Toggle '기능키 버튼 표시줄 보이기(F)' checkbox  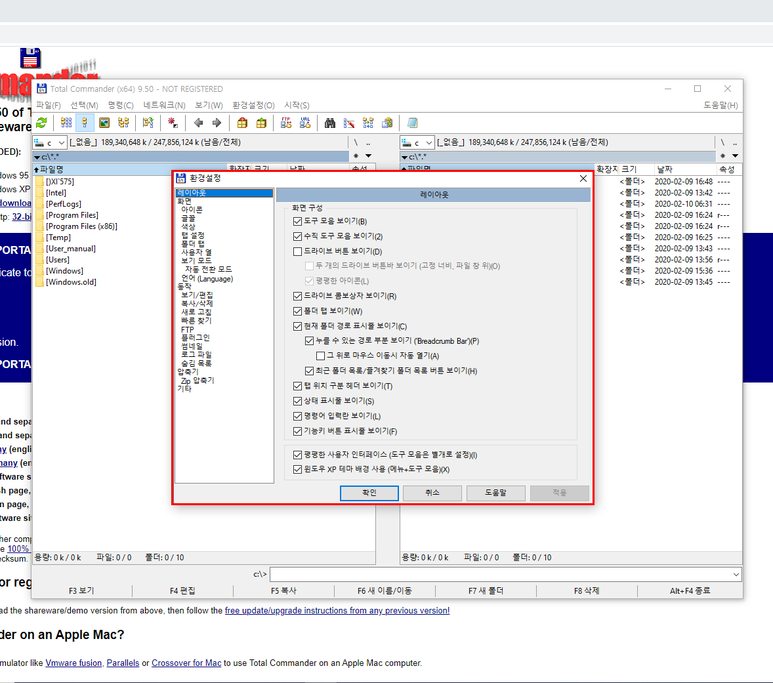(297, 431)
